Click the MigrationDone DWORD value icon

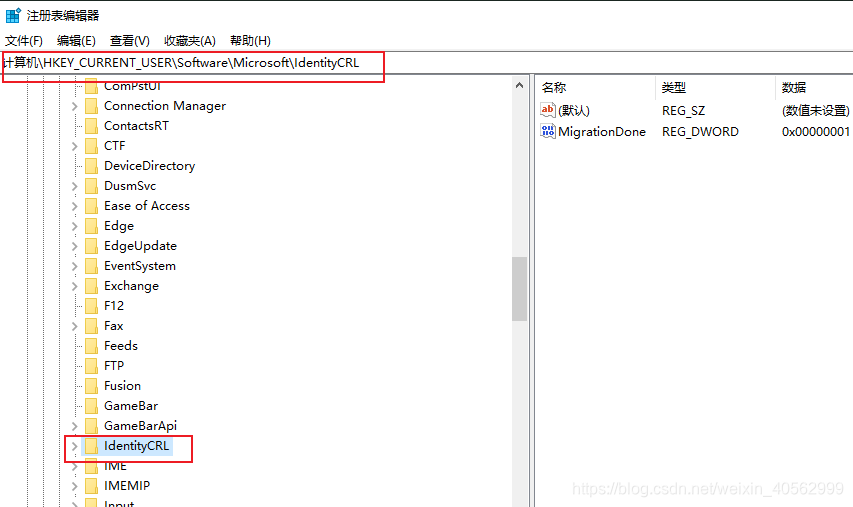click(548, 131)
